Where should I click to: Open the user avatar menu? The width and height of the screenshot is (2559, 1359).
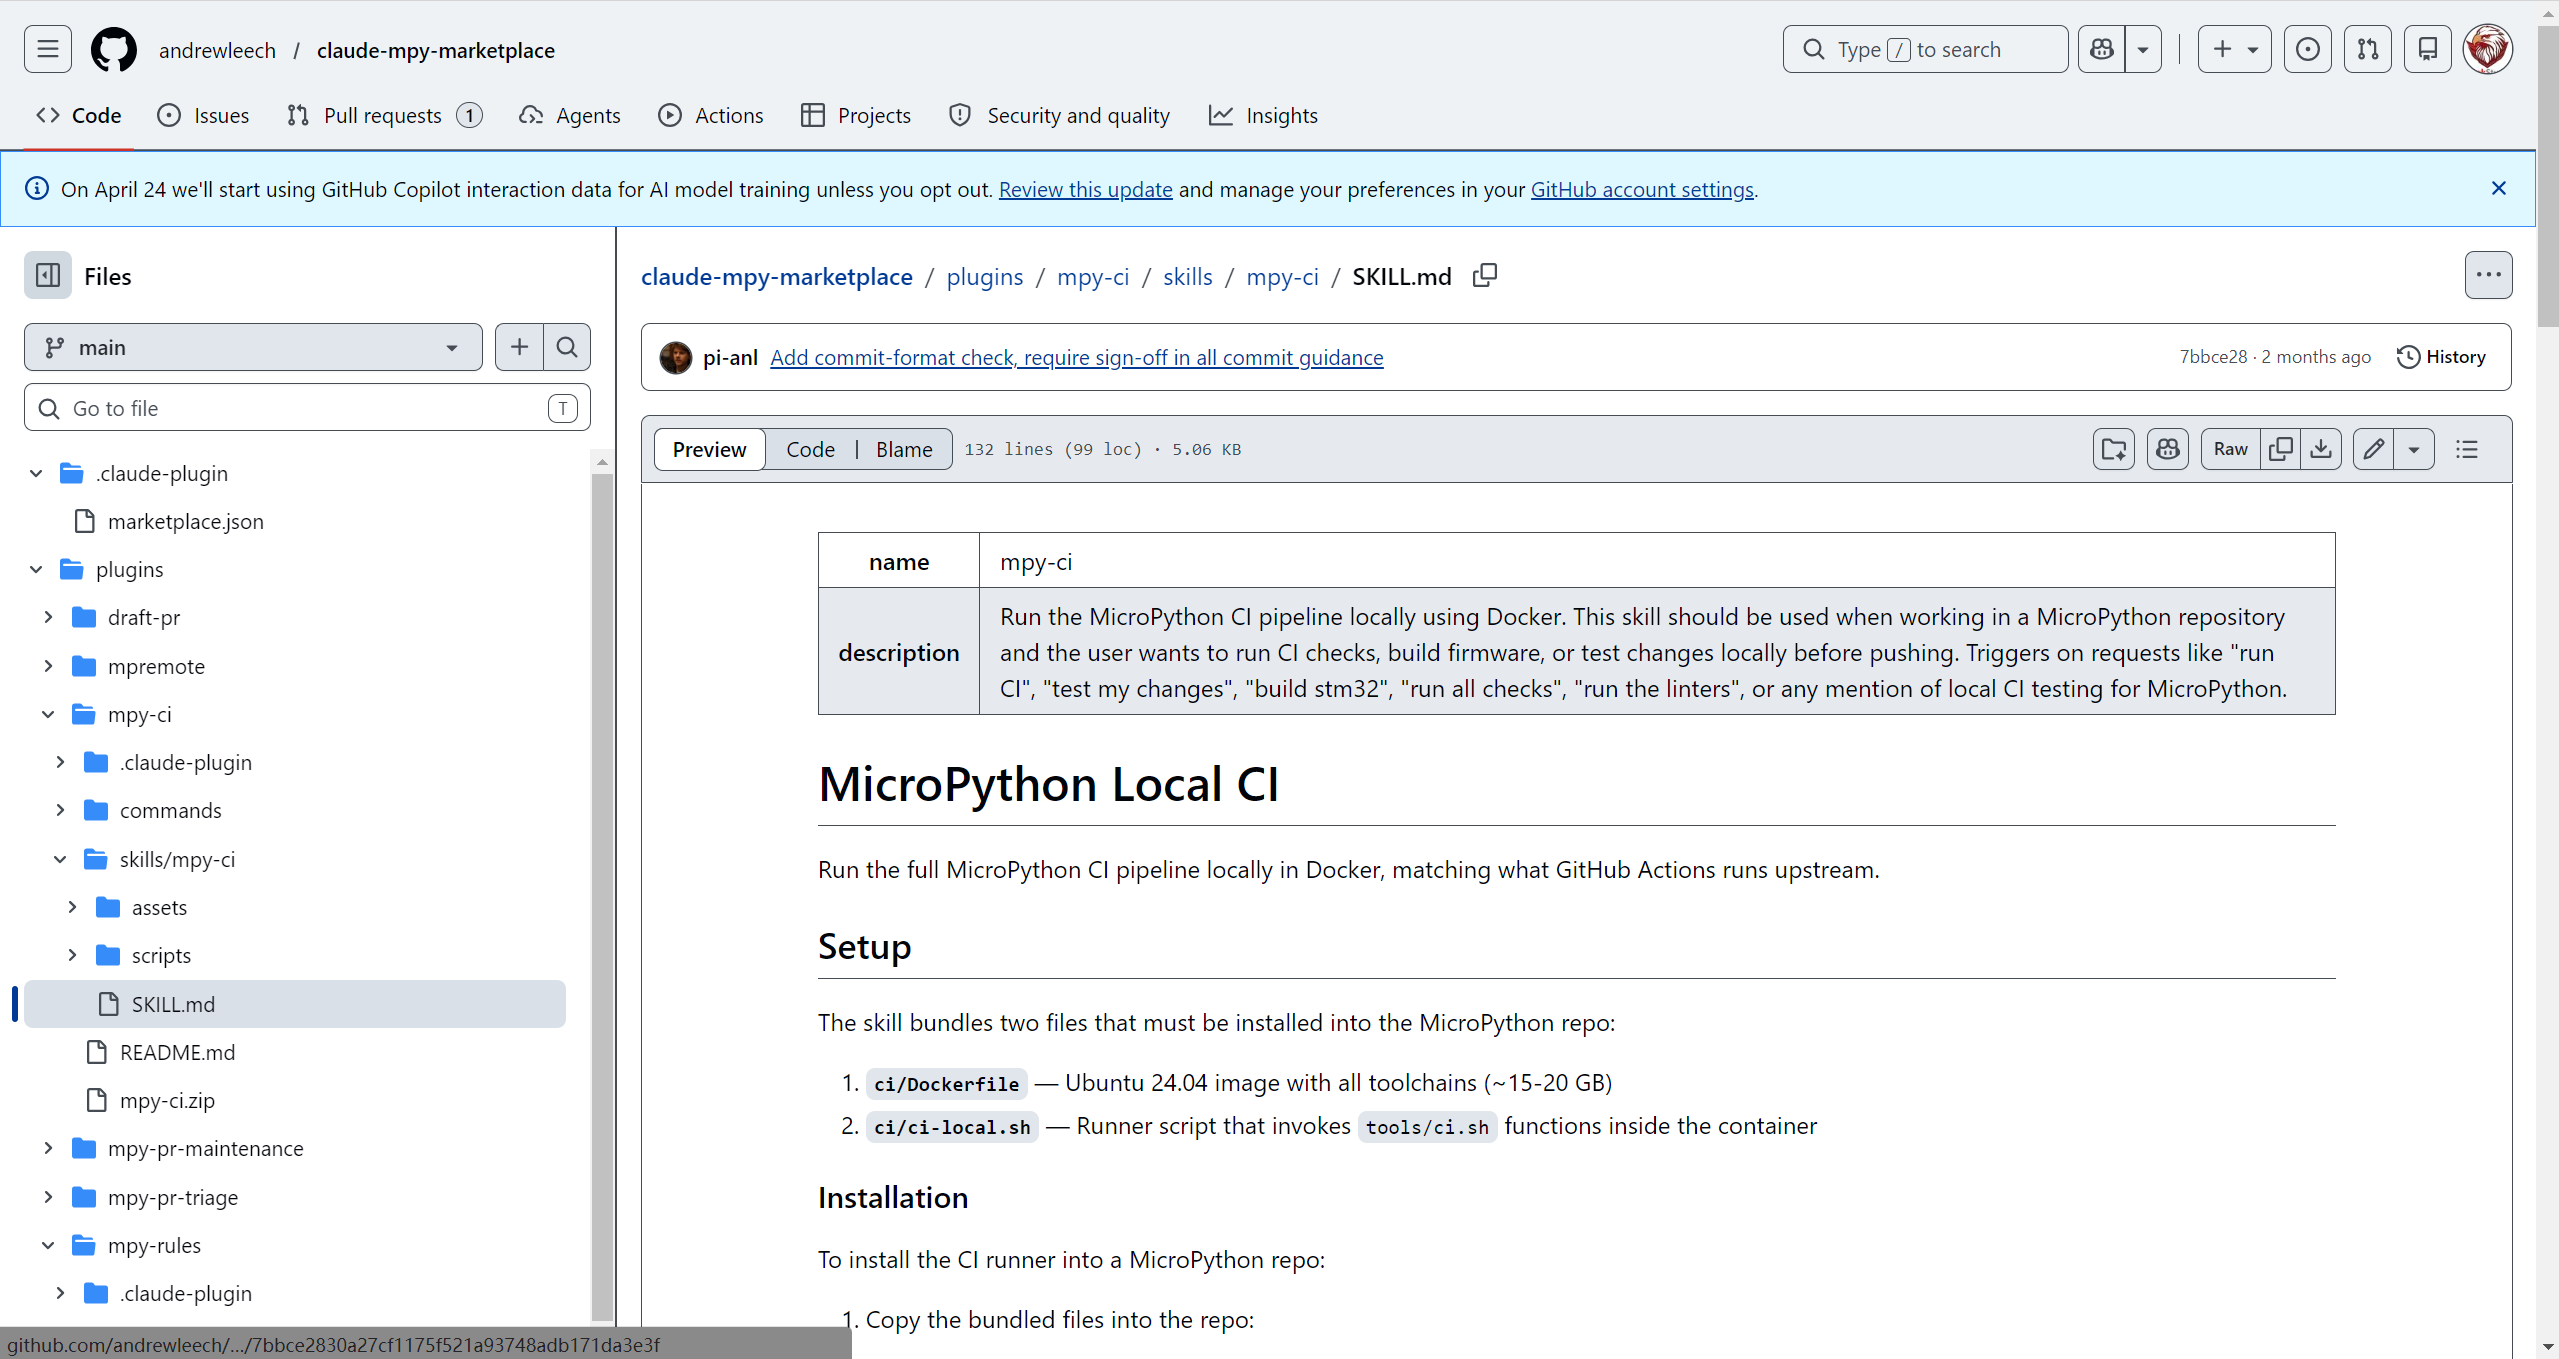2488,49
